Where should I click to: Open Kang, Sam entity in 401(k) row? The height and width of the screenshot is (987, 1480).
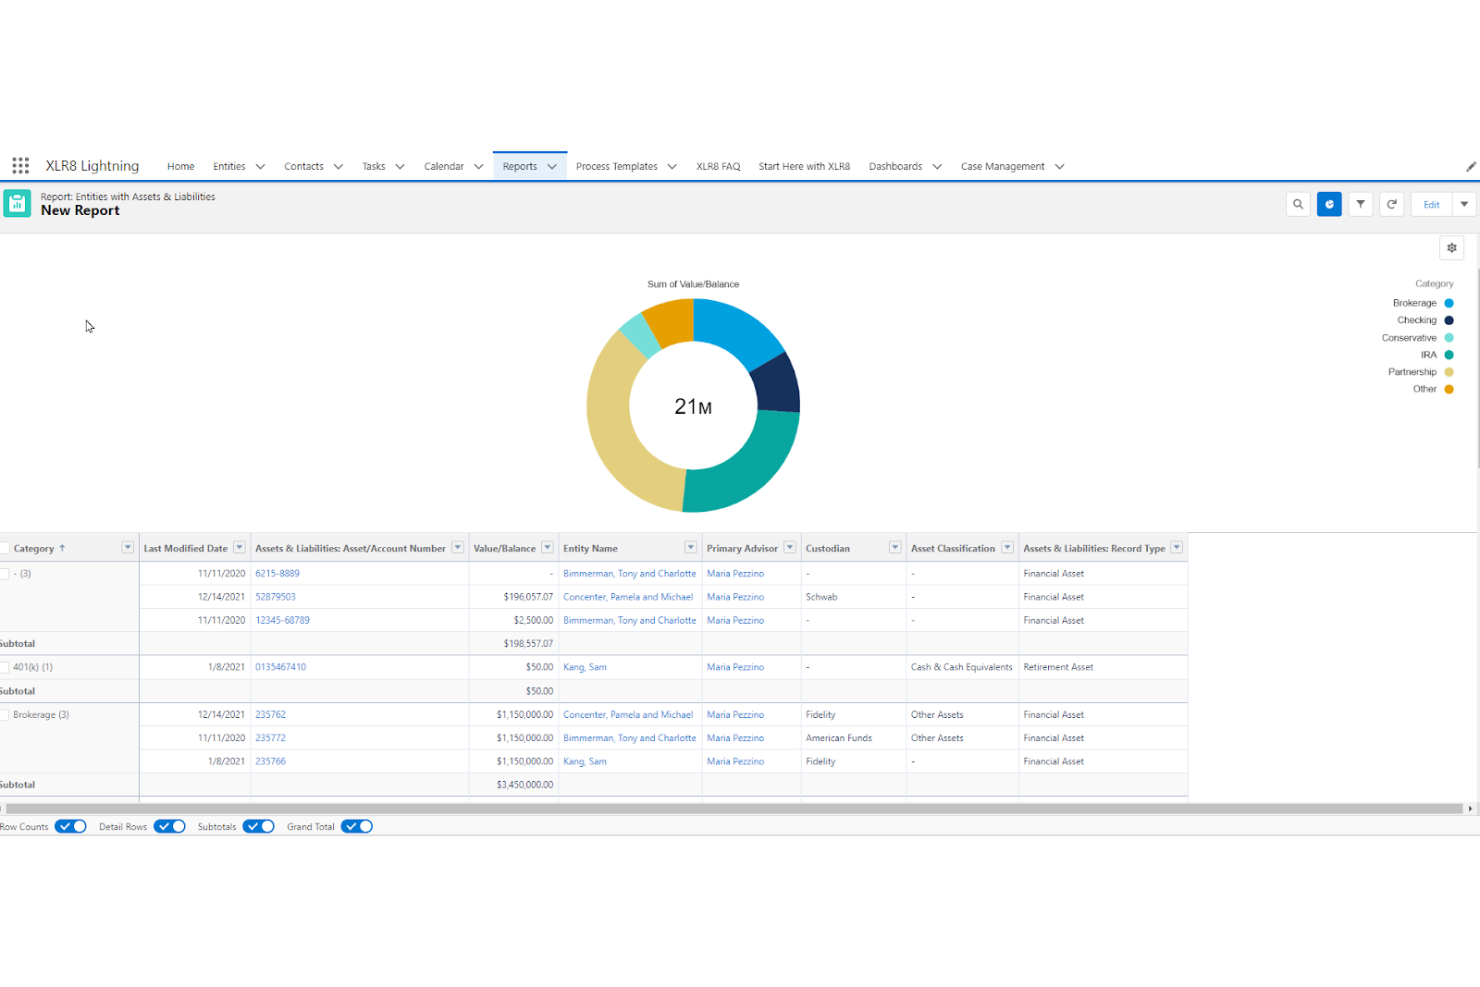click(x=585, y=667)
